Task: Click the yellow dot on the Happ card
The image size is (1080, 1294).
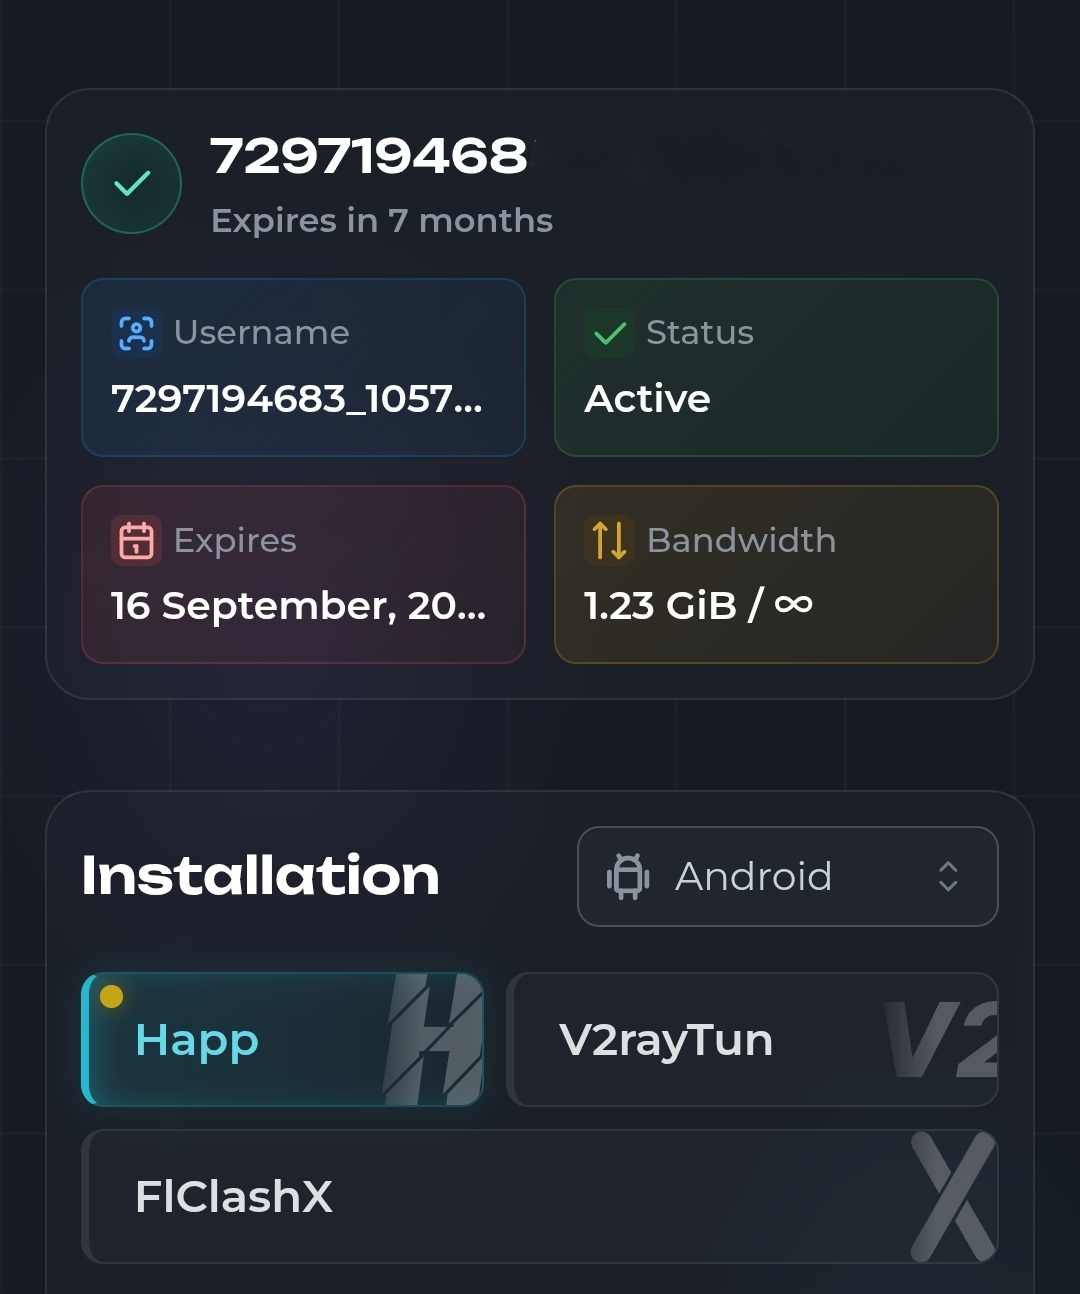Action: [112, 996]
